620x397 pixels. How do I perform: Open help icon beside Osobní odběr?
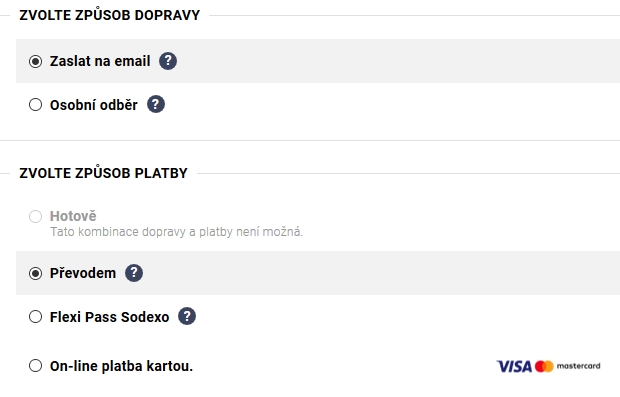click(156, 105)
